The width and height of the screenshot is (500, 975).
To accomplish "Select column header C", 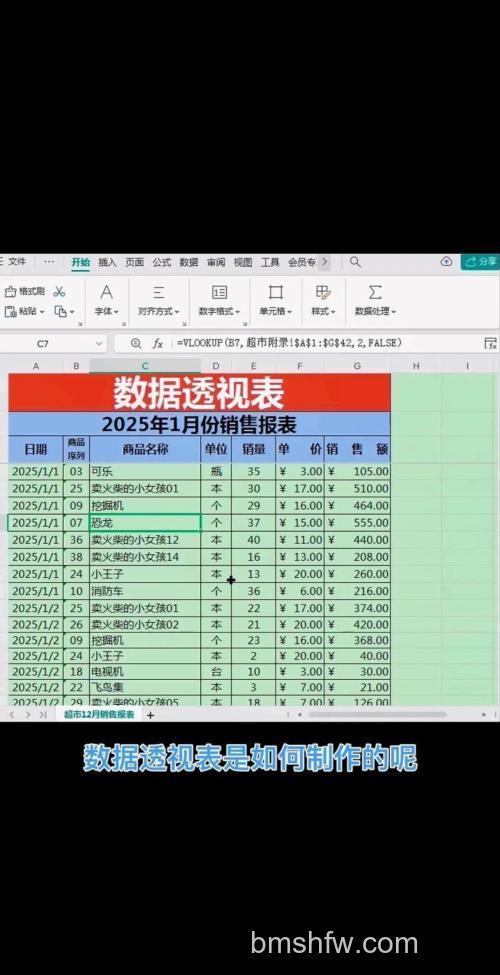I will pos(145,366).
